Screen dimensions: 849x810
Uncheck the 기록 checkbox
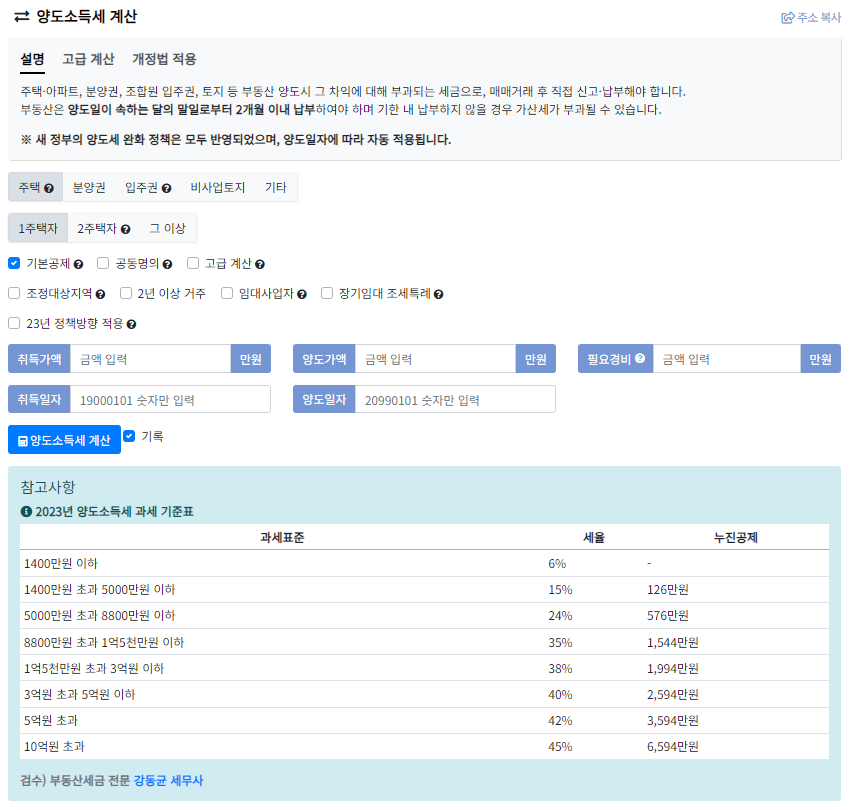(x=129, y=436)
